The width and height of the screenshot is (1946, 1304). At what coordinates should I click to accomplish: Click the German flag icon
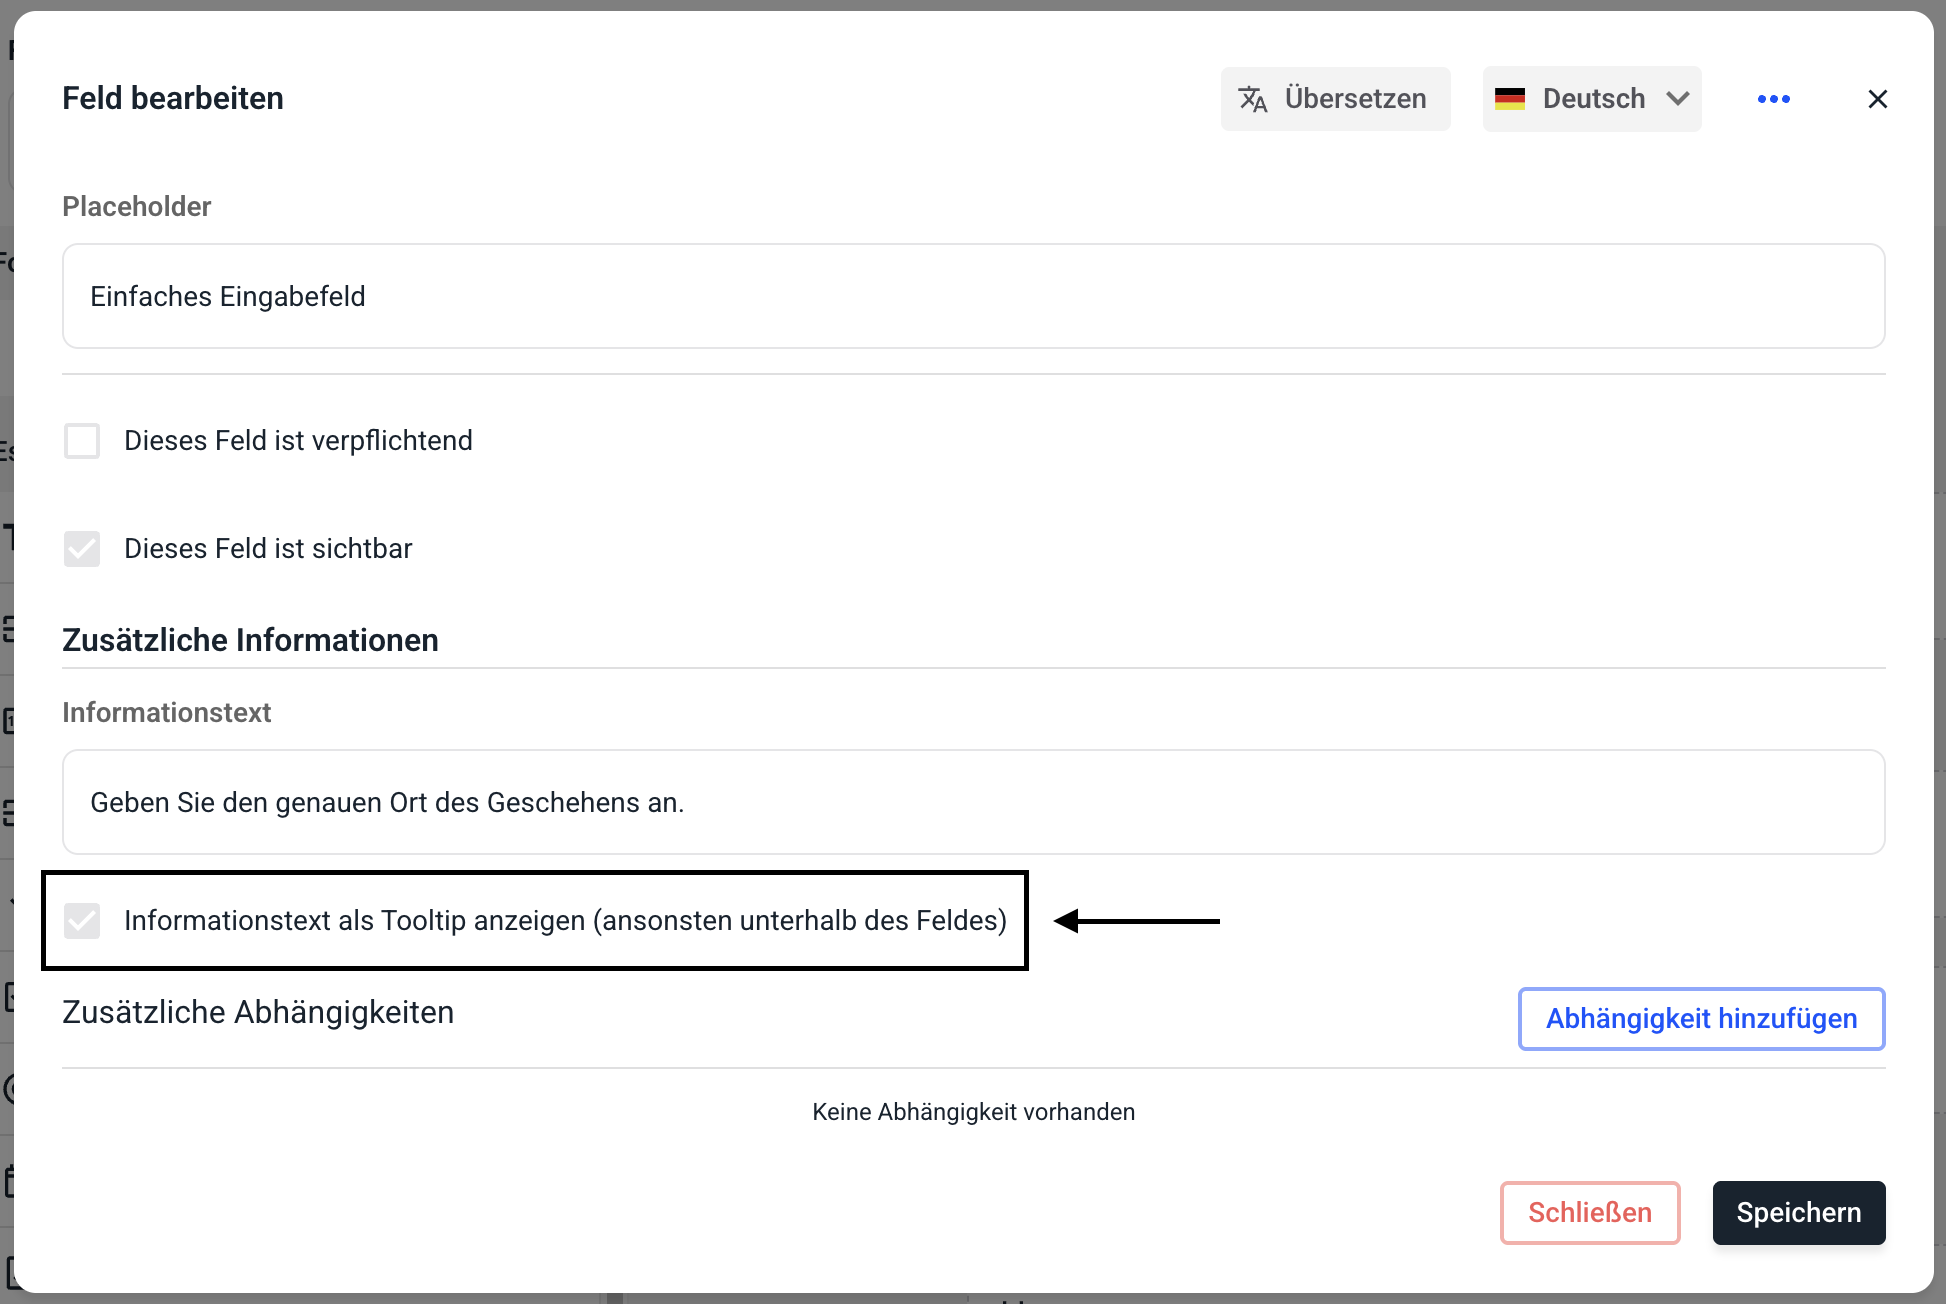[1509, 99]
